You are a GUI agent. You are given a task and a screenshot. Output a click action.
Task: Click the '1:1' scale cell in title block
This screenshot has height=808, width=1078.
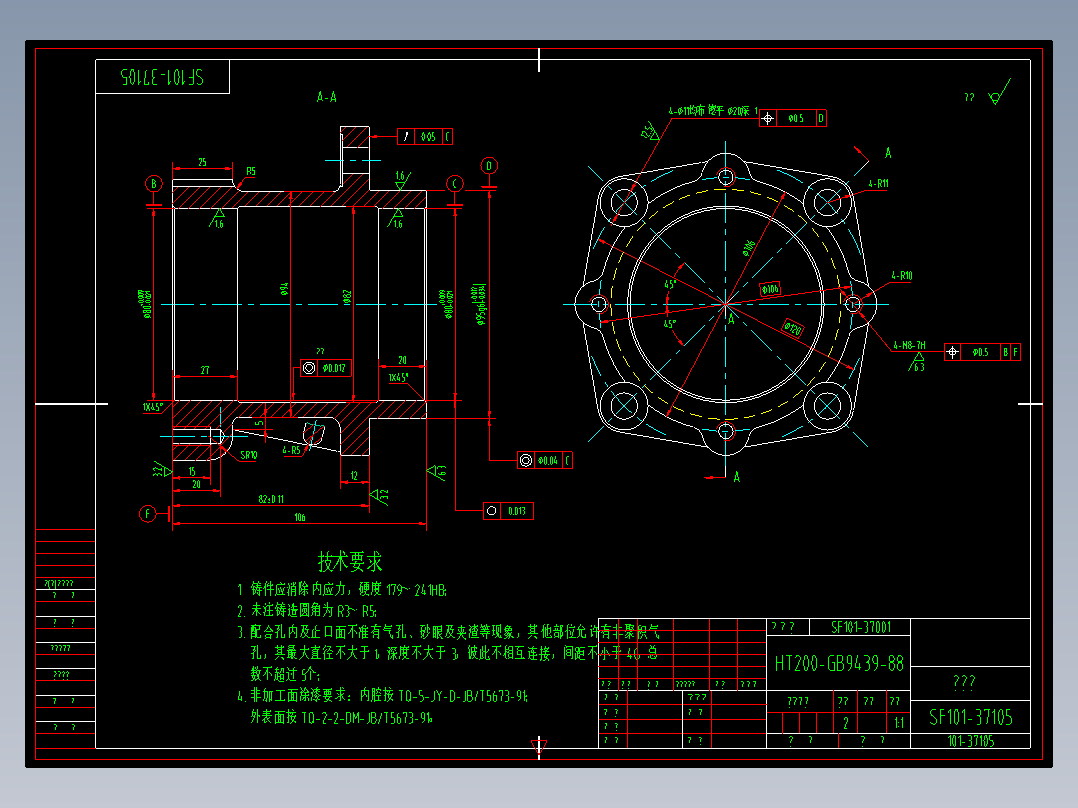pos(899,723)
